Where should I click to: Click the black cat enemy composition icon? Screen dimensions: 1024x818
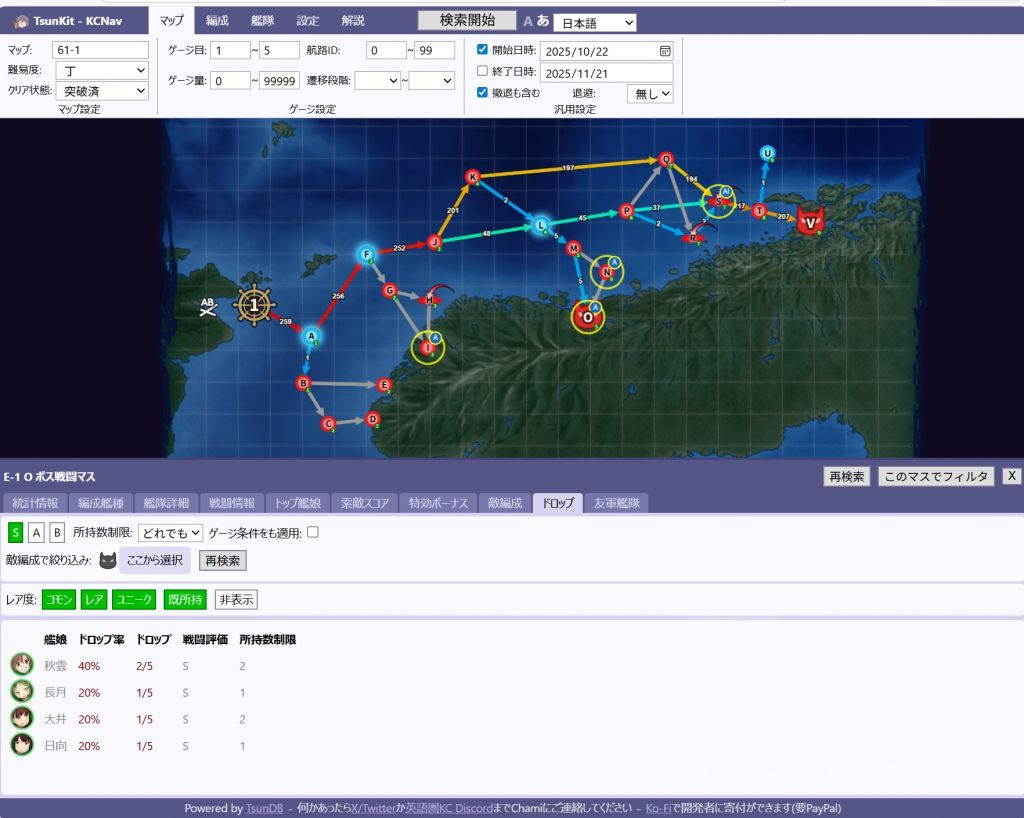(108, 560)
